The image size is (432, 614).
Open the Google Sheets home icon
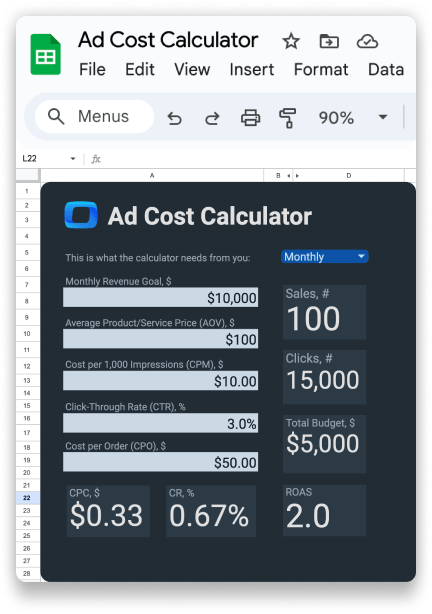click(45, 54)
